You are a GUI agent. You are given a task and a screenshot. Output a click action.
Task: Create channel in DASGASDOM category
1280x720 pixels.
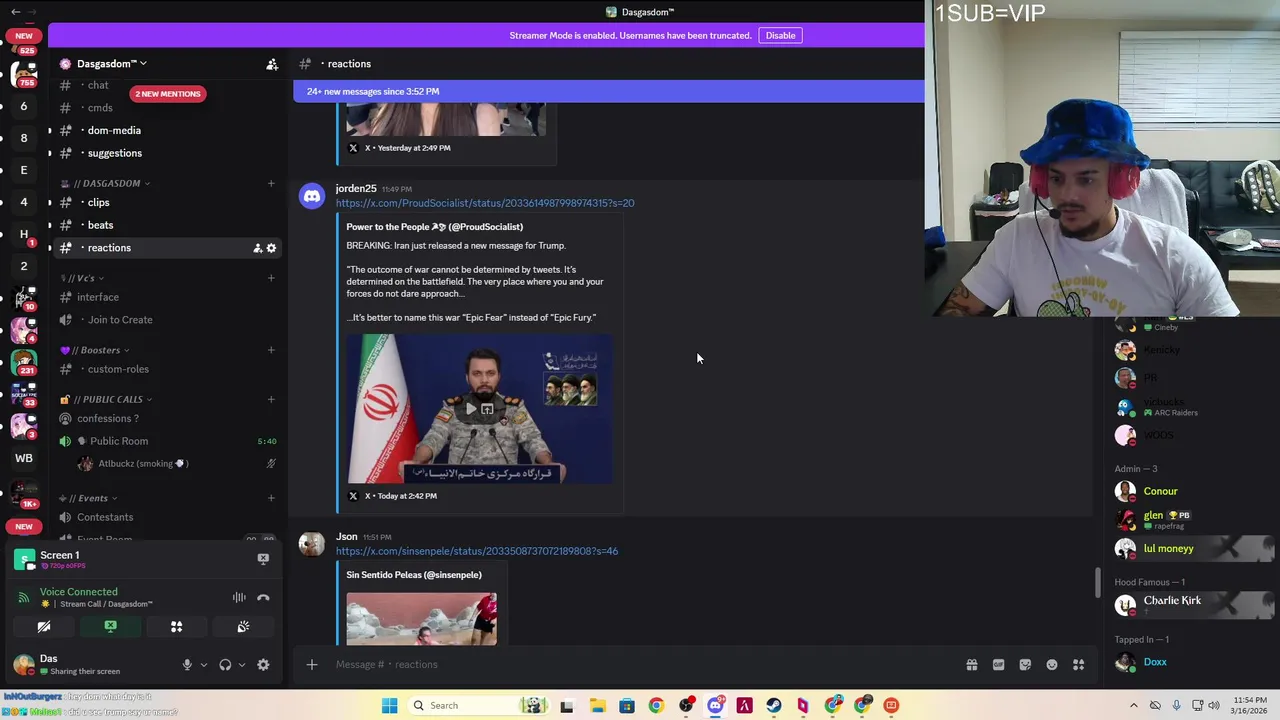click(271, 184)
